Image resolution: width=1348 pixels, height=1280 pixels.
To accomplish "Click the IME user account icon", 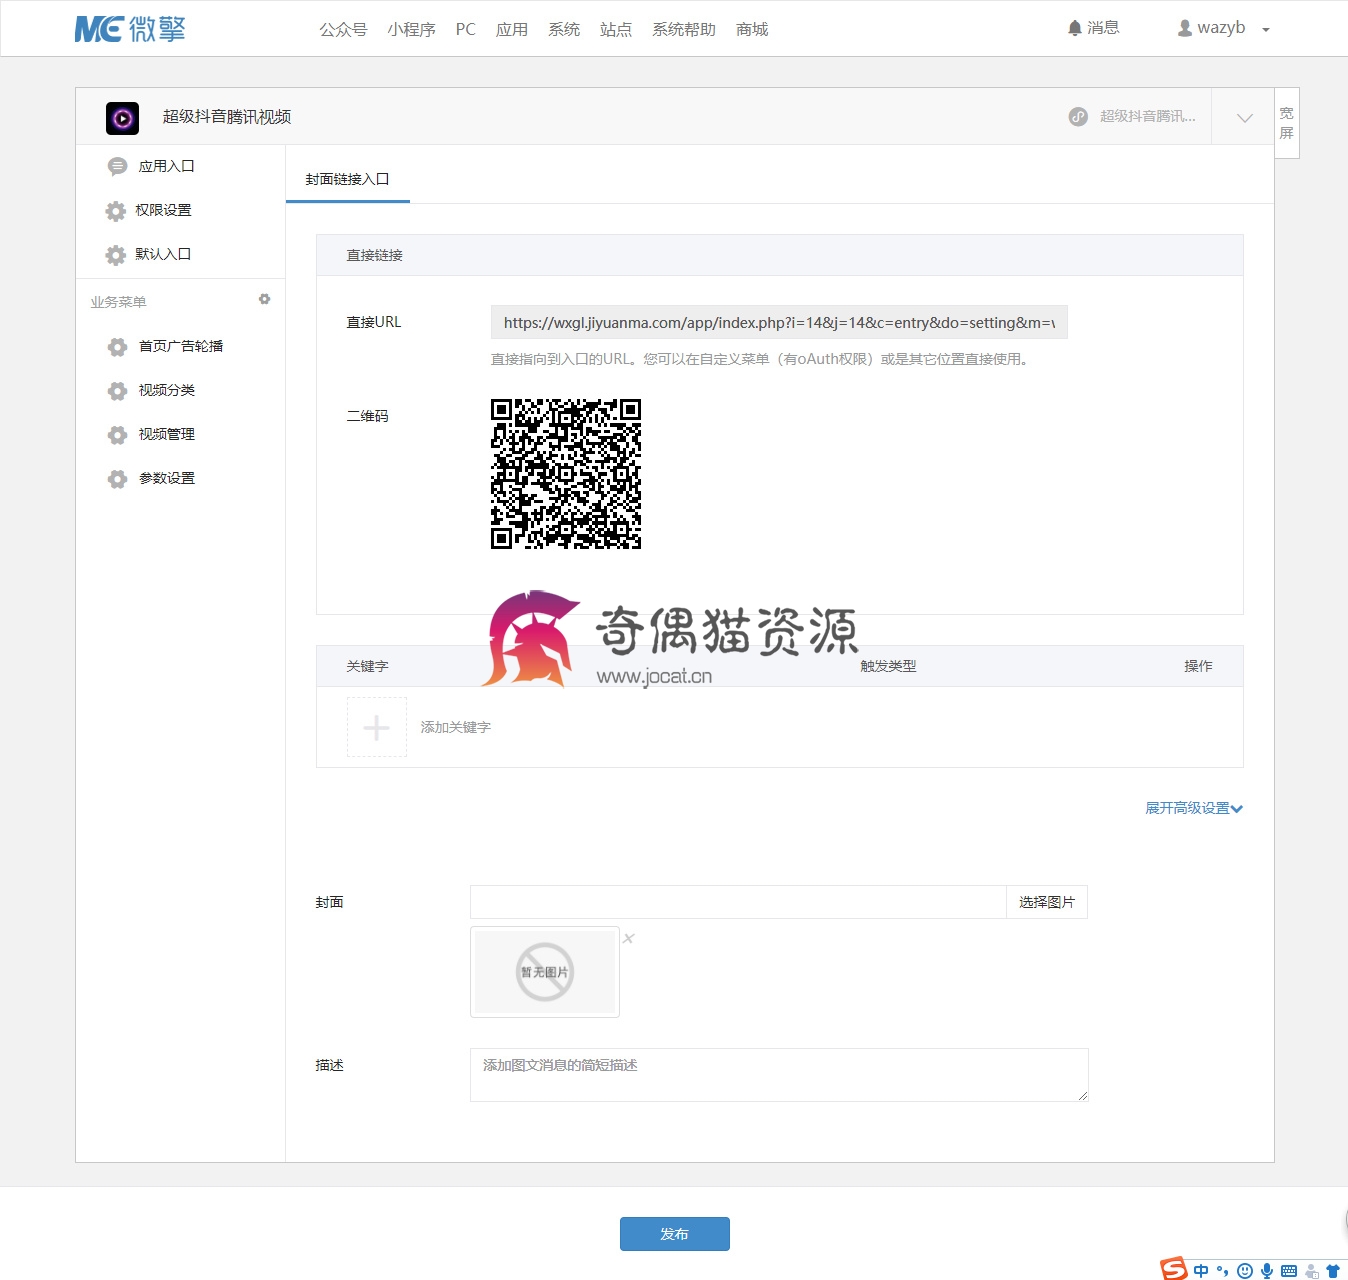I will [x=1312, y=1271].
